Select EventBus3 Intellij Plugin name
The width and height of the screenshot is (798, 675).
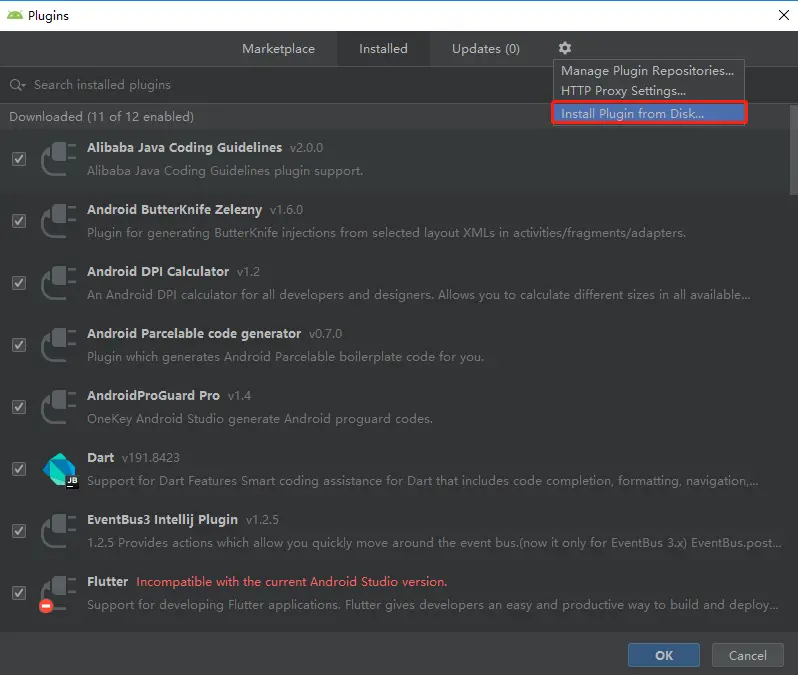point(162,520)
